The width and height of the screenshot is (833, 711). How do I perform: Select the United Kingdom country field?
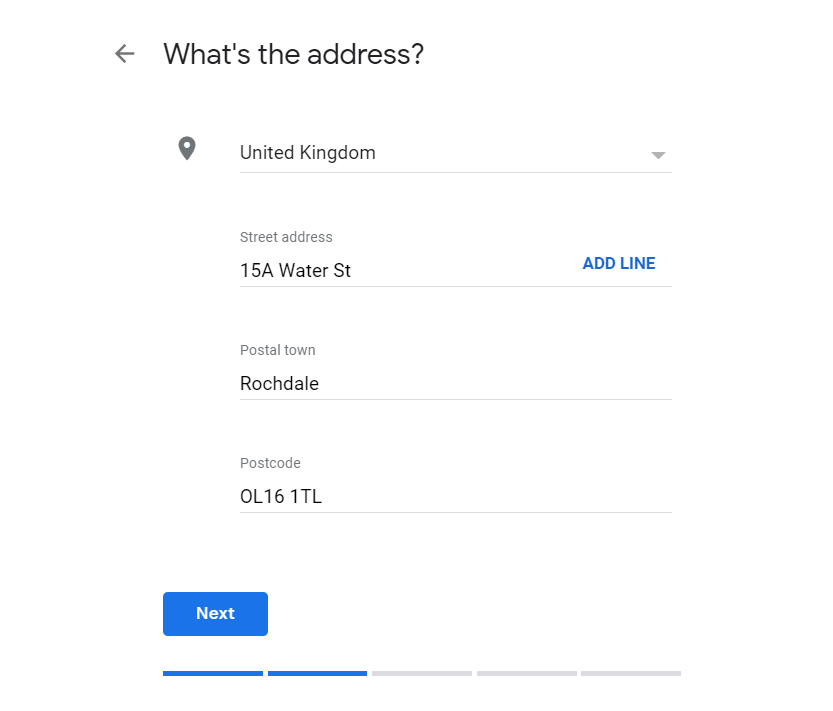pos(456,153)
